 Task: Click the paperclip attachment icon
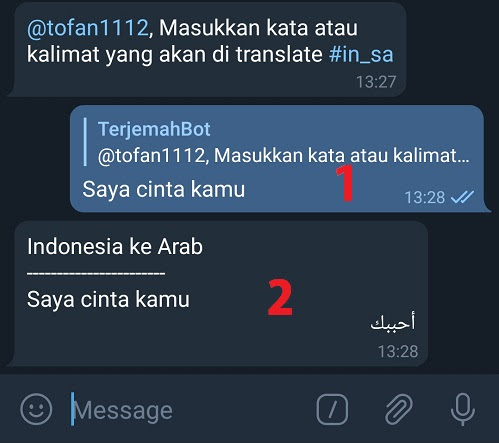click(399, 409)
